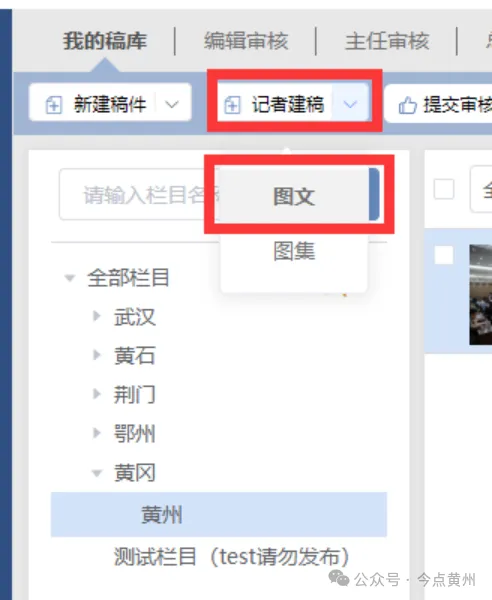Click the 提交审核 button
The image size is (492, 600).
pos(438,104)
